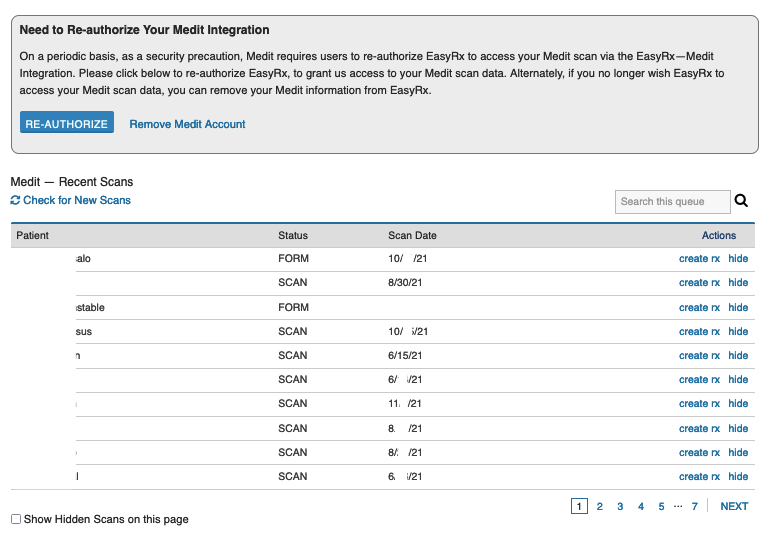
Task: Go to page 7 of scans
Action: (x=694, y=506)
